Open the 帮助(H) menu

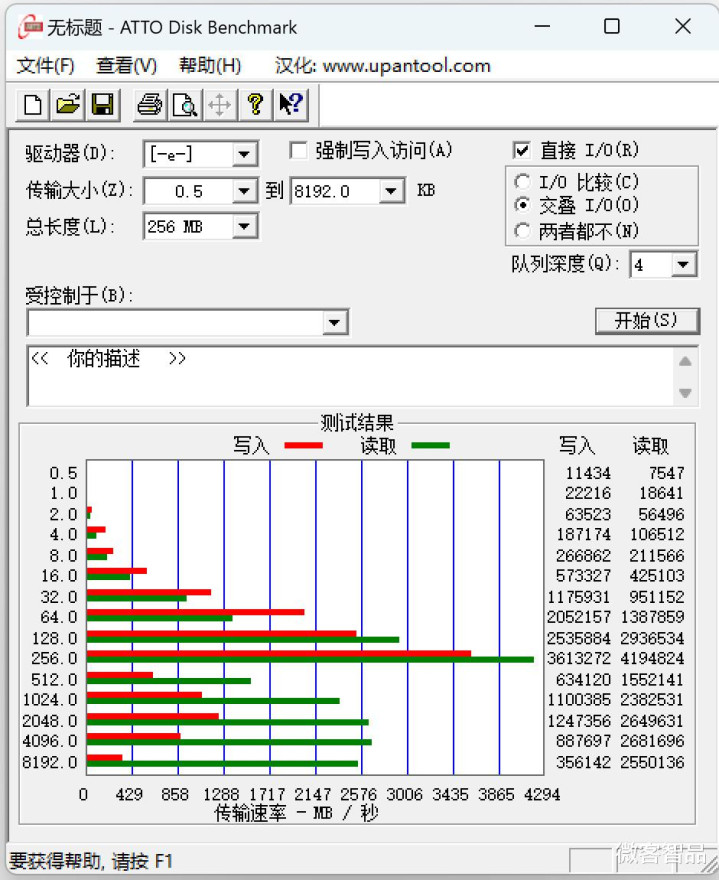(210, 66)
